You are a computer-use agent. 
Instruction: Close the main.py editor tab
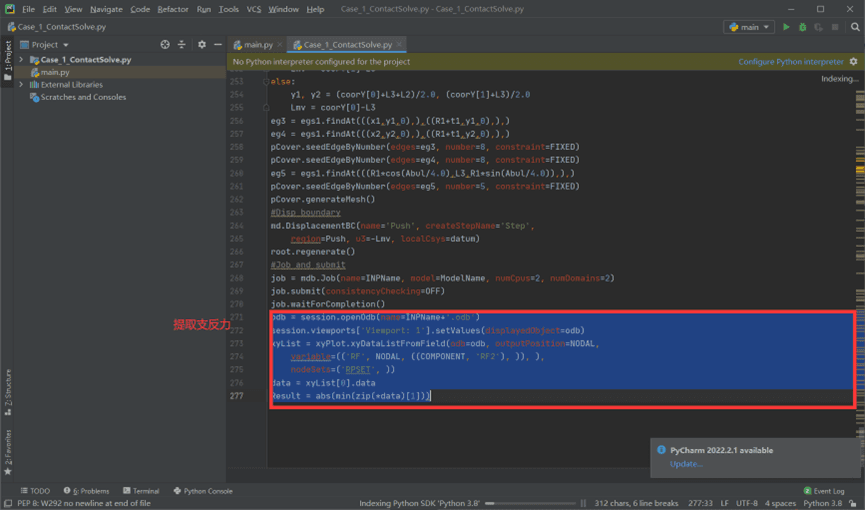click(x=280, y=45)
